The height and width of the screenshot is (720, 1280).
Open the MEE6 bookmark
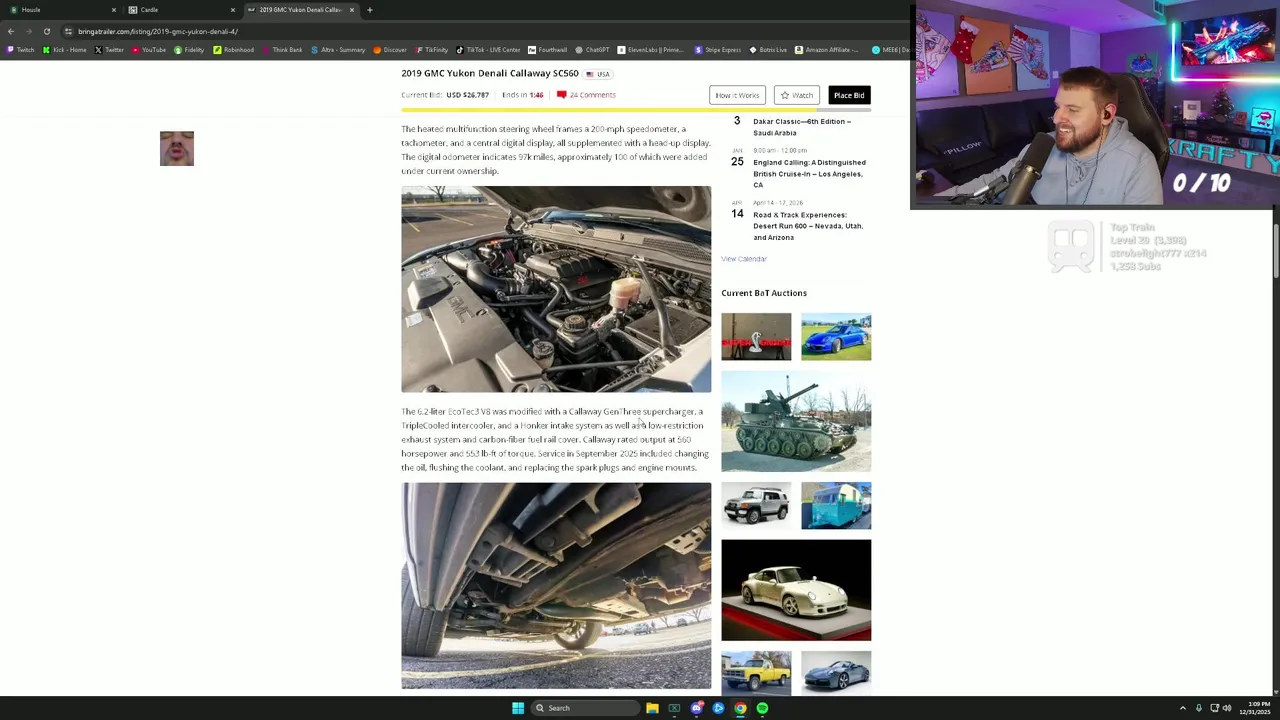tap(890, 50)
